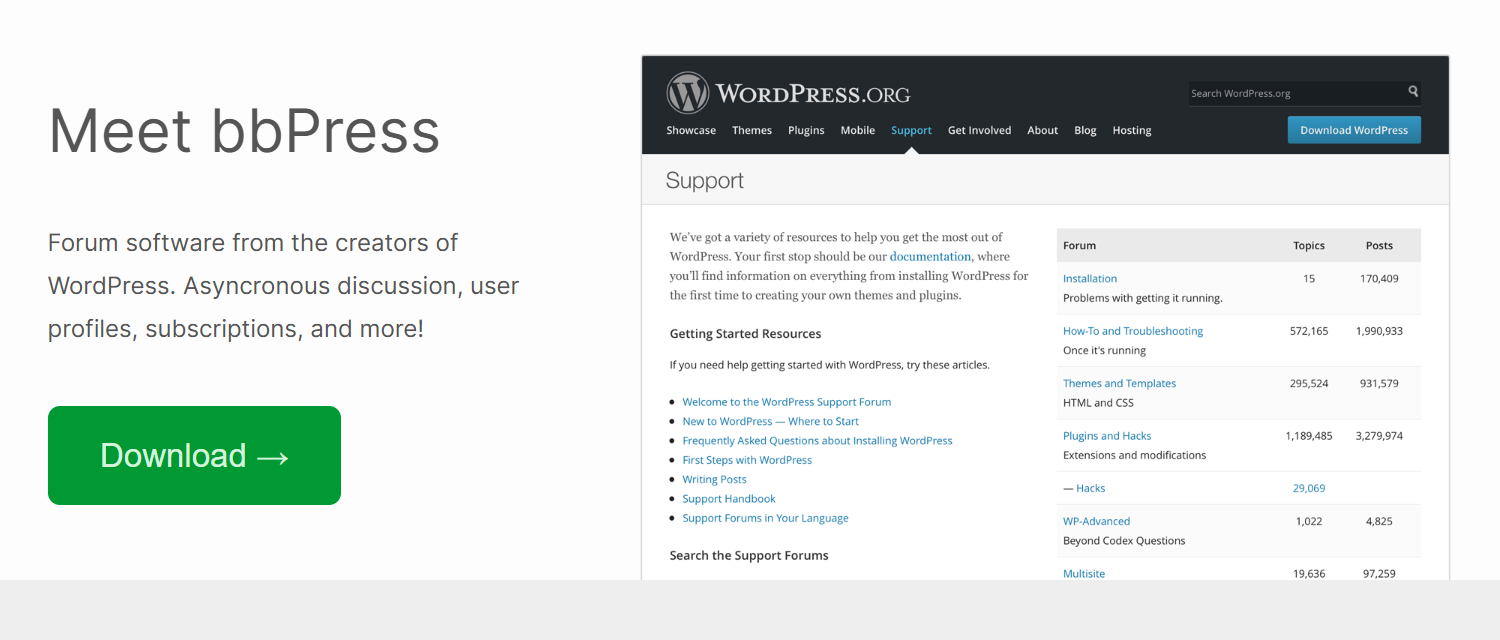Screen dimensions: 1500x640
Task: Click the Hacks topic count 29,069
Action: [x=1309, y=488]
